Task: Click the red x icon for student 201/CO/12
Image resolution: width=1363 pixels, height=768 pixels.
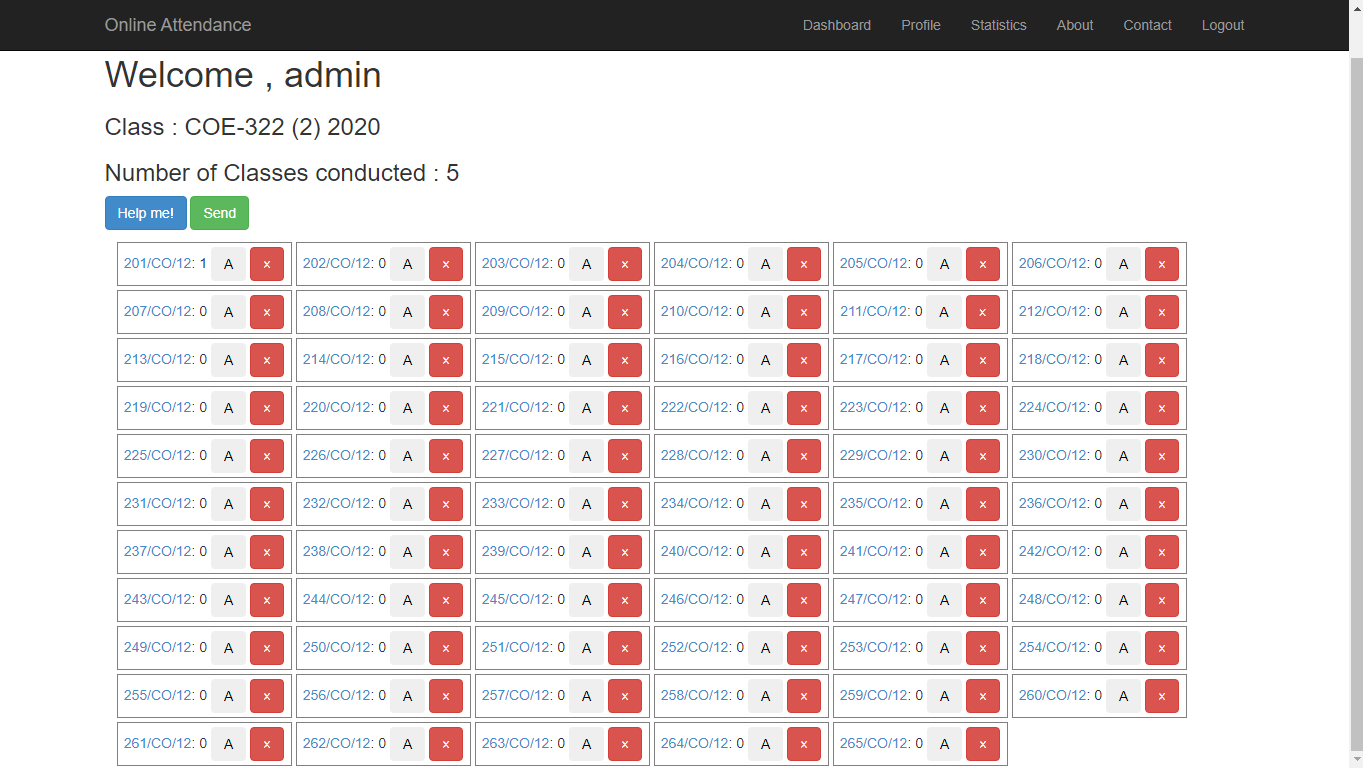Action: (x=267, y=263)
